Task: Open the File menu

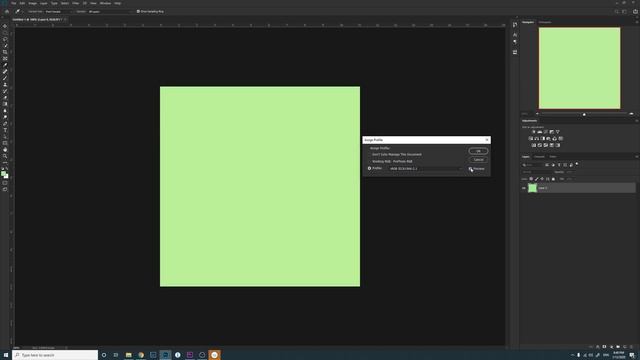Action: 14,3
